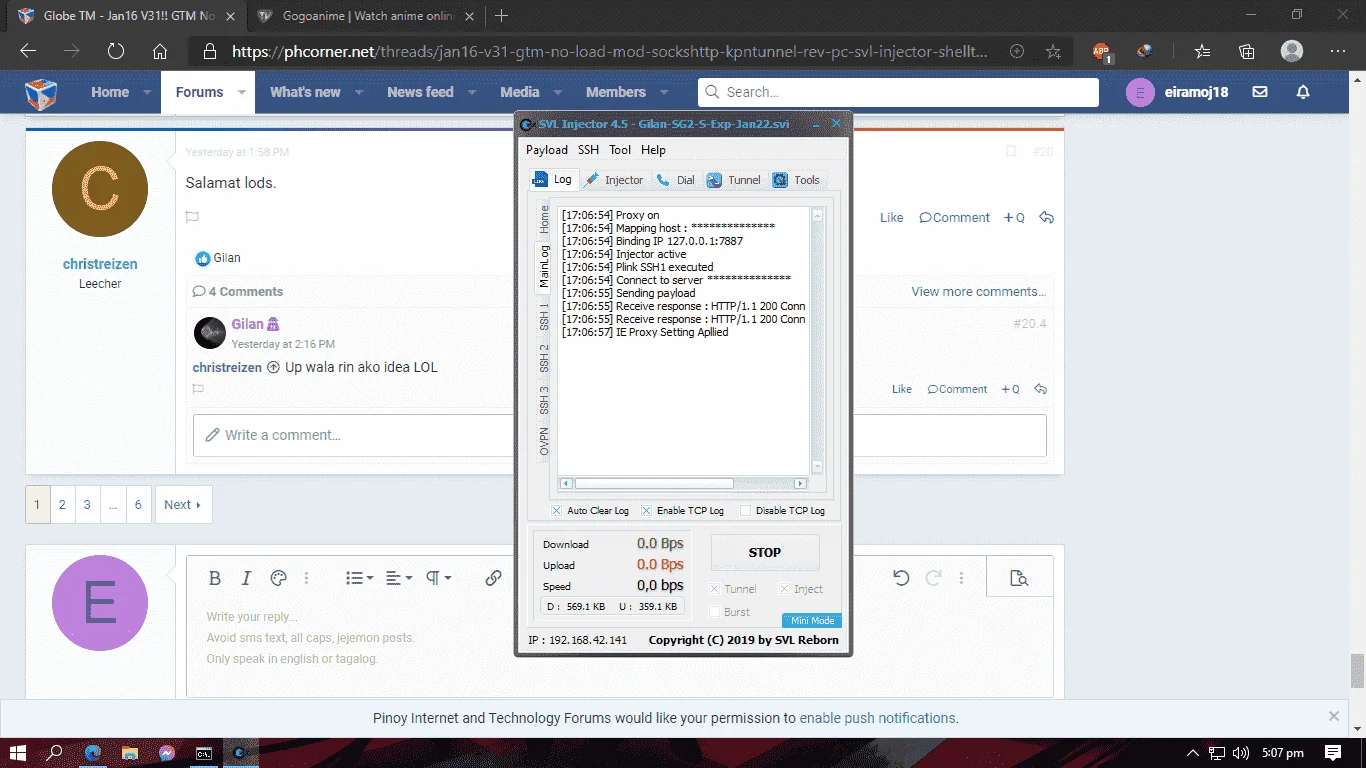
Task: Open more formatting options beside color palette
Action: 307,578
